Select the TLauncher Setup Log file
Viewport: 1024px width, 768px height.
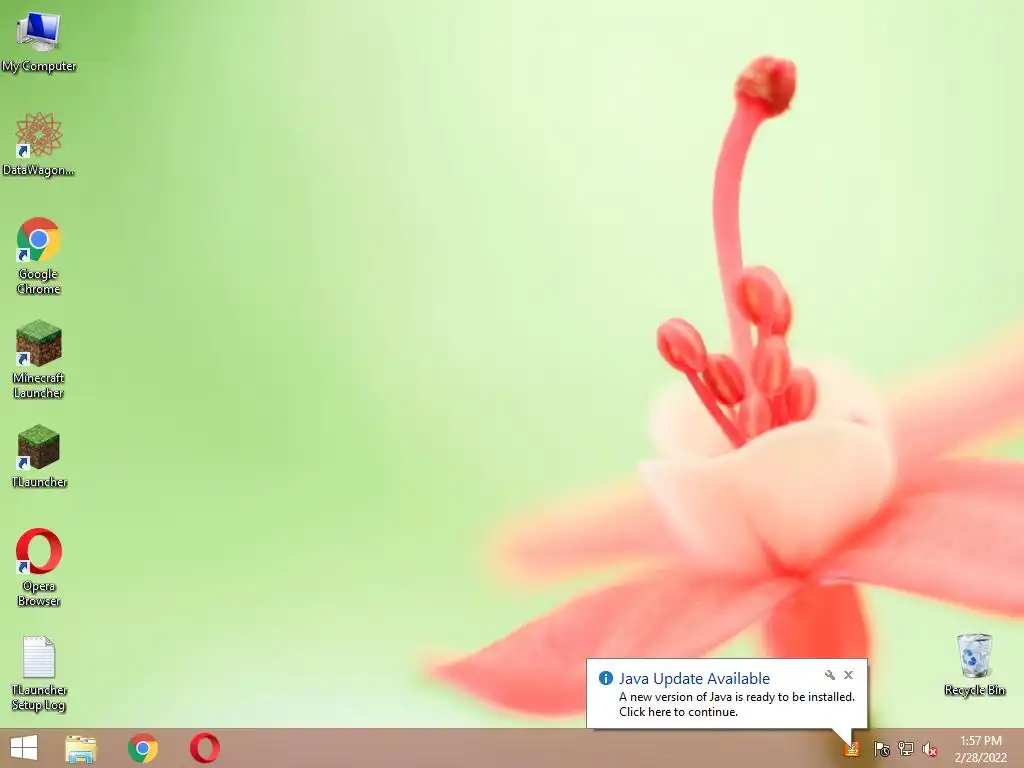(39, 673)
